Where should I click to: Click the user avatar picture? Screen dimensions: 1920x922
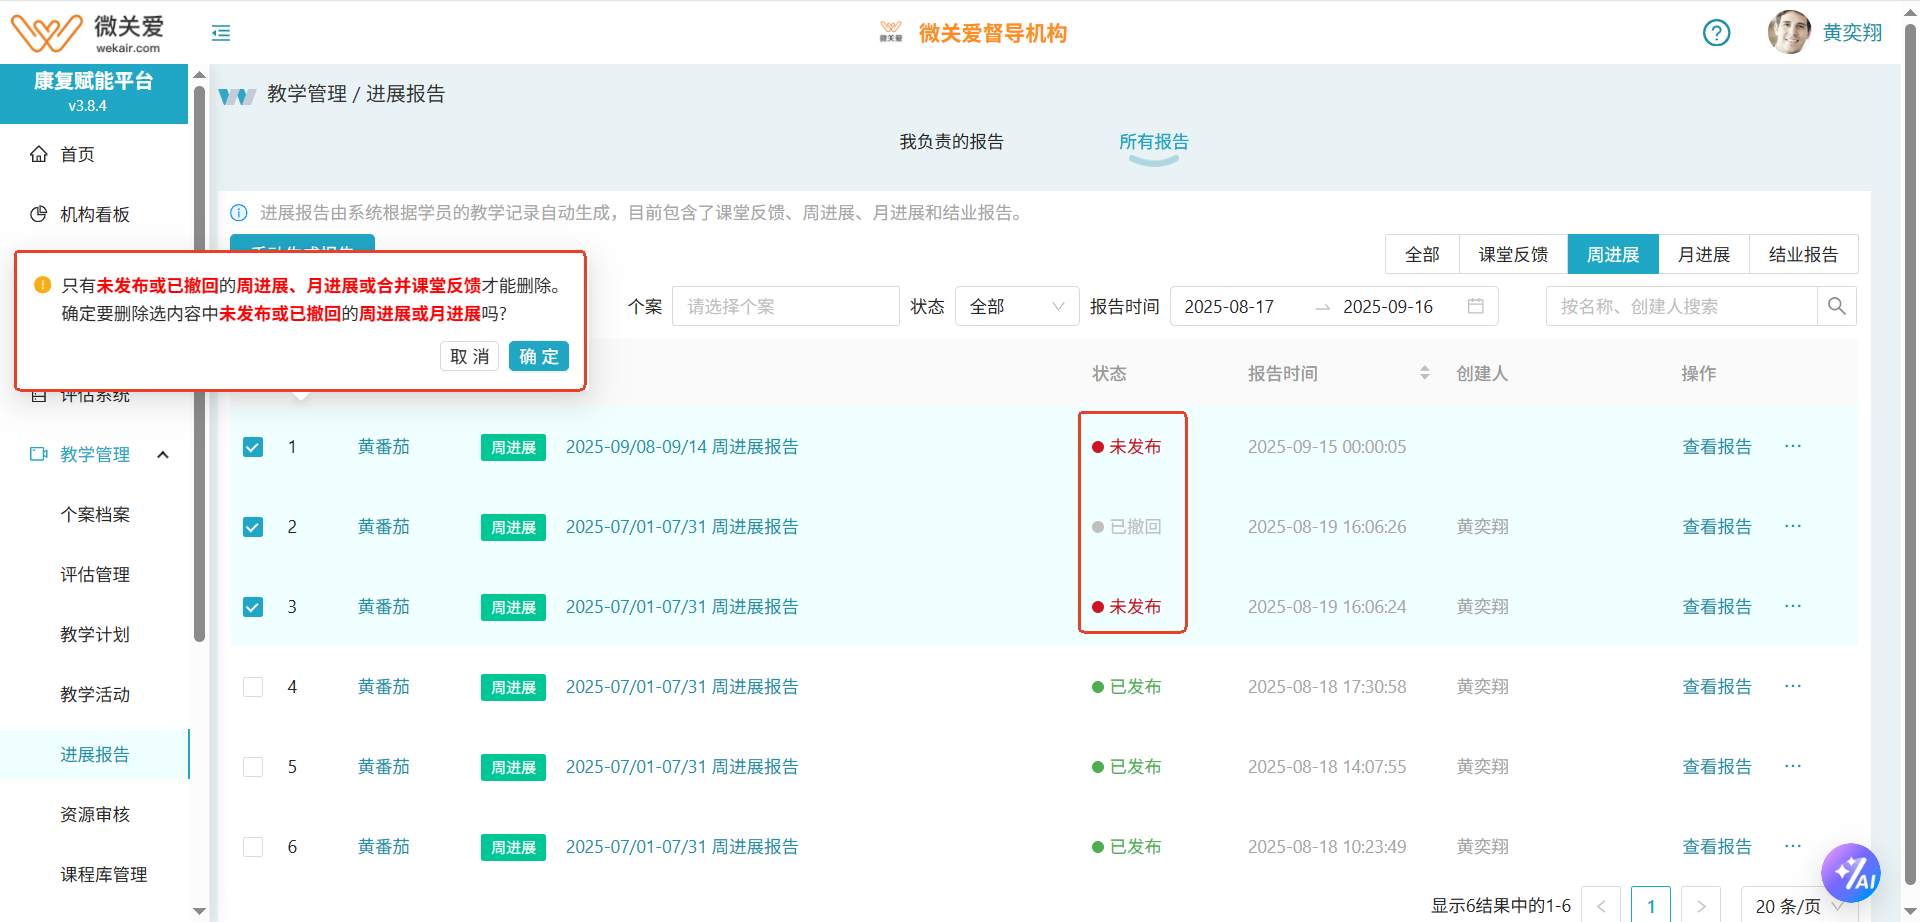(x=1789, y=32)
